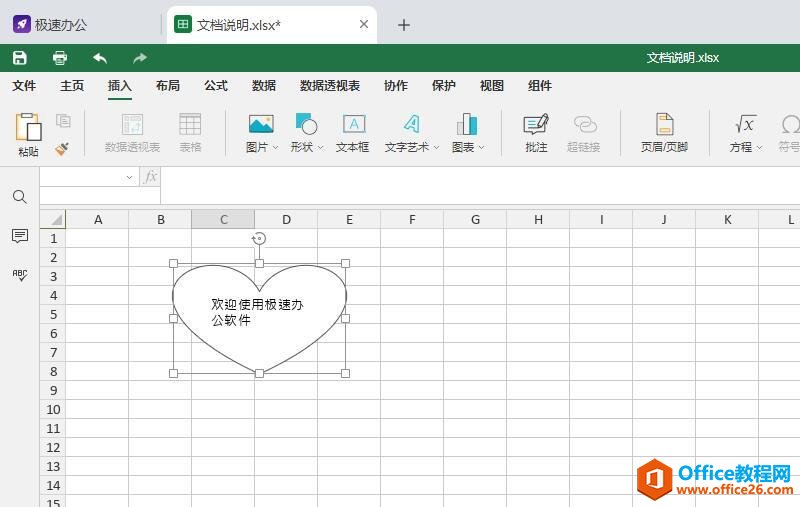Open the 数据透视表 ribbon tab
The width and height of the screenshot is (800, 507).
[330, 86]
